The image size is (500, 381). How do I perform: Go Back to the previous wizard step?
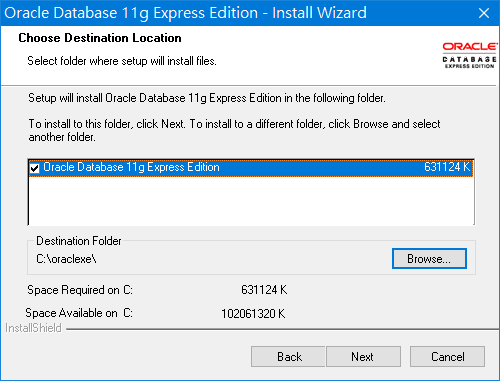(x=288, y=357)
